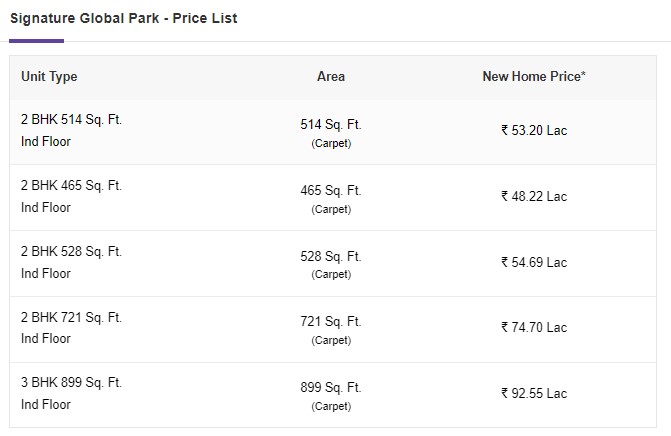Screen dimensions: 671x436
Task: Open the 2 BHK 528 Sq. Ft. unit
Action: coord(71,251)
